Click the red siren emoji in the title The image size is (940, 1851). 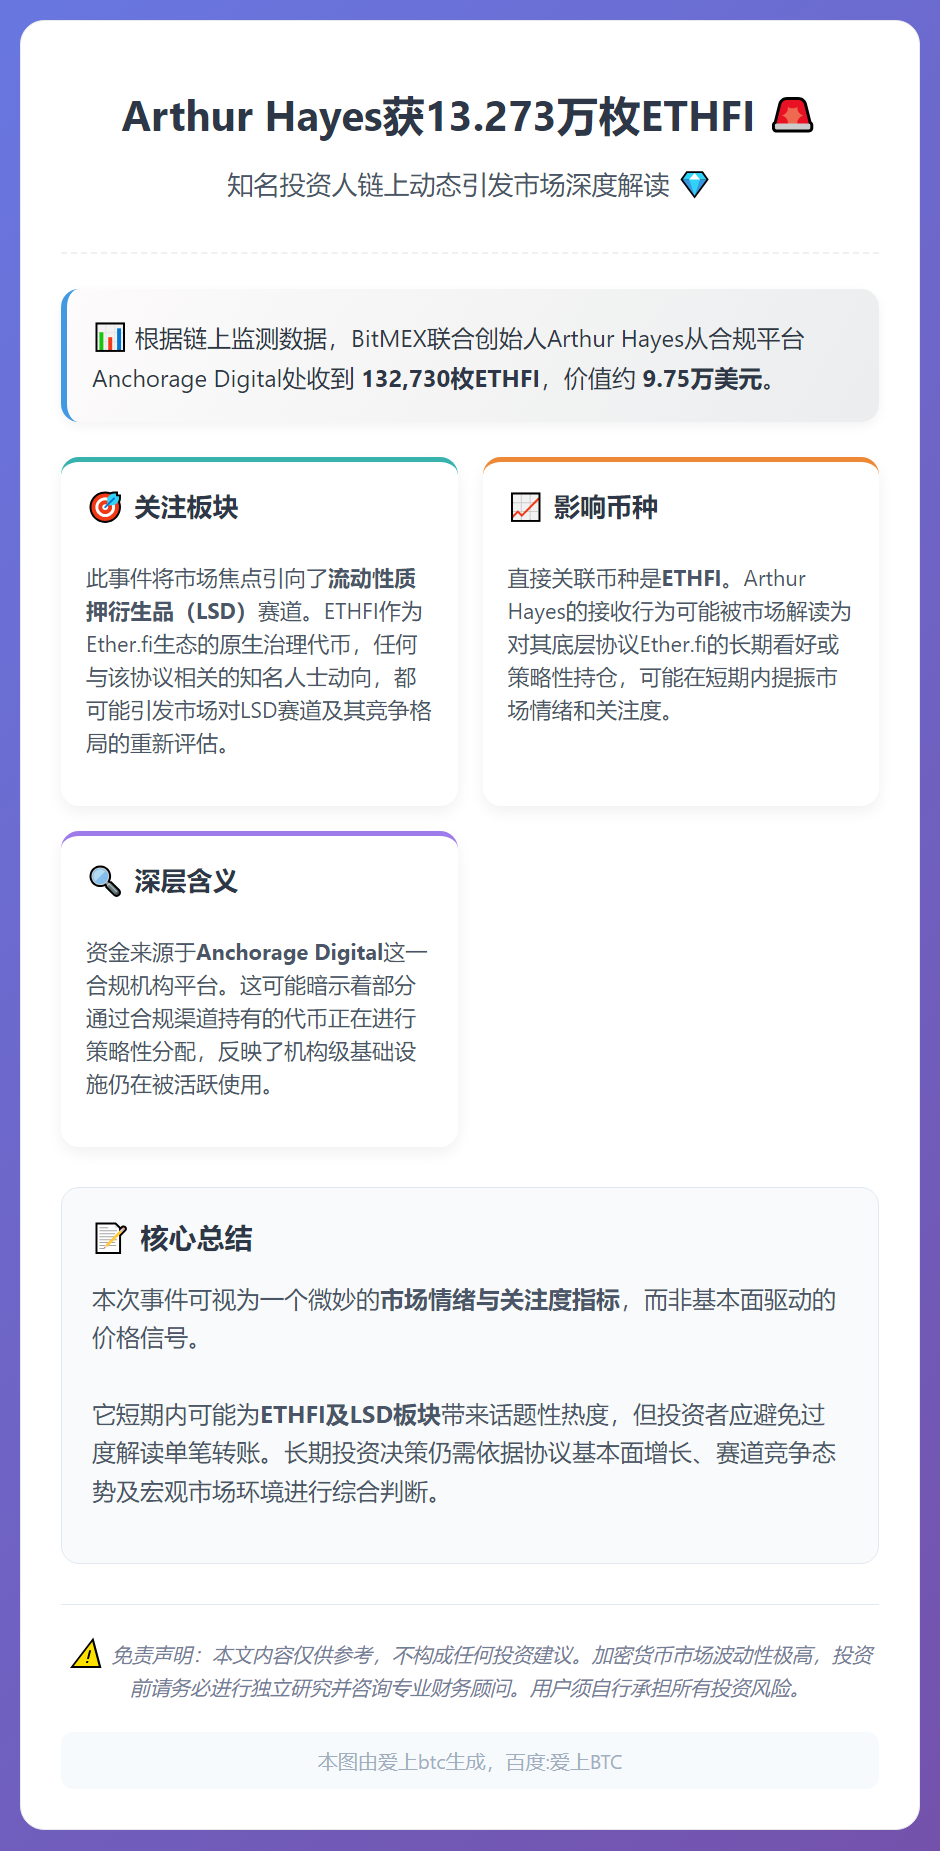tap(793, 116)
